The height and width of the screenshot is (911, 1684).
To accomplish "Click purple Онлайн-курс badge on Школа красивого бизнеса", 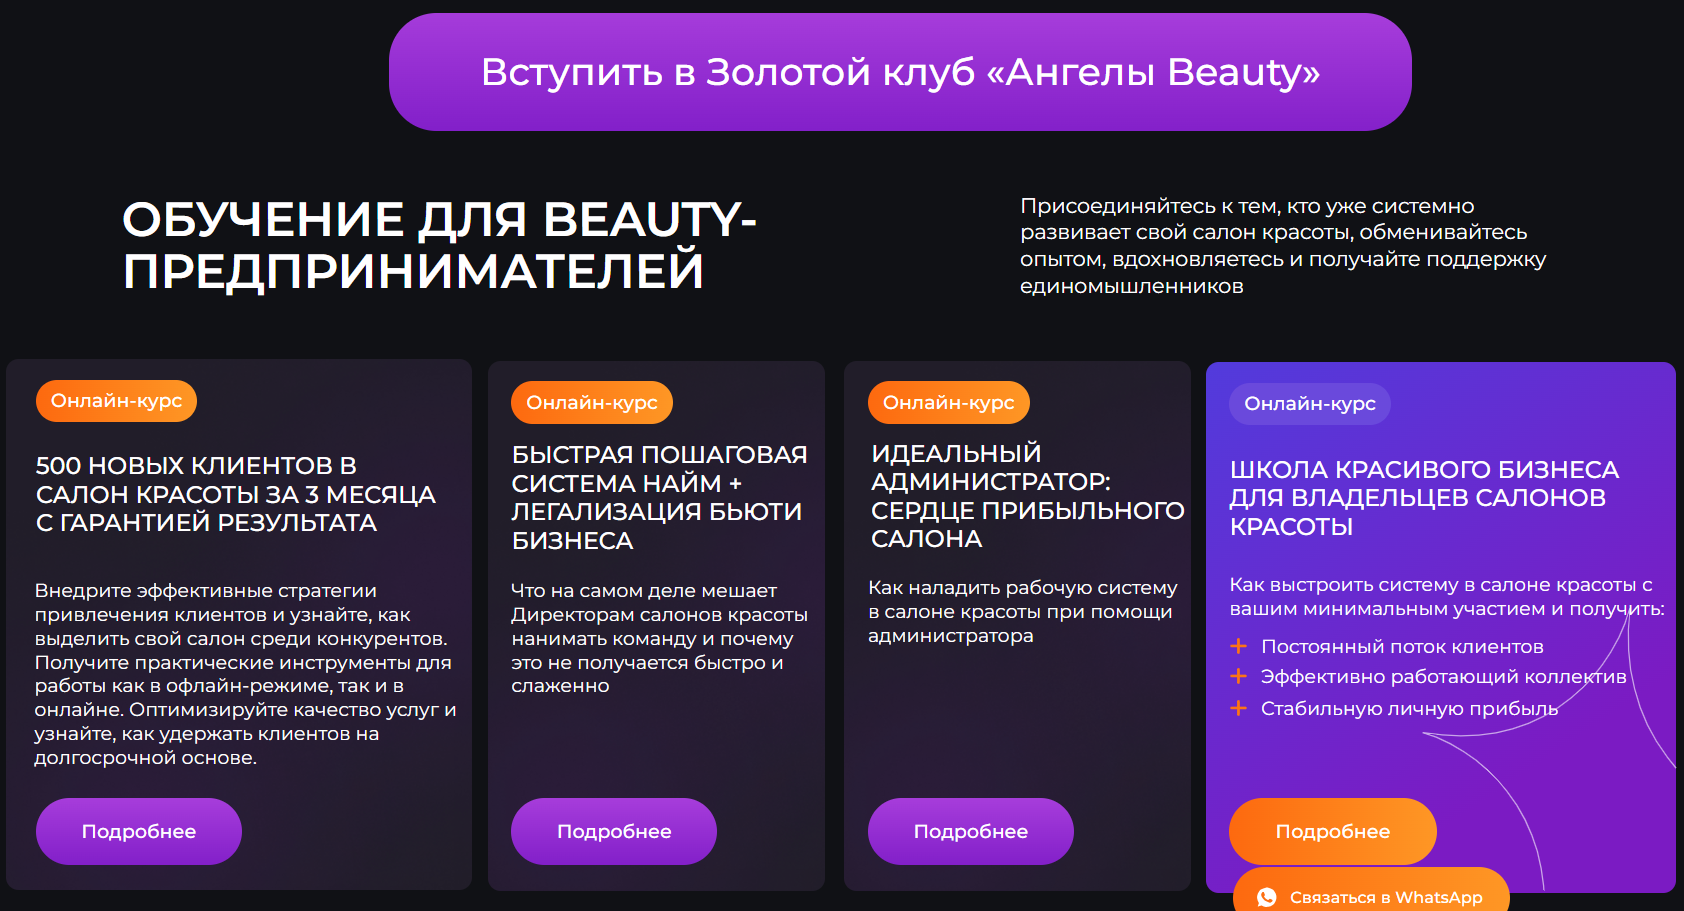I will click(1310, 404).
